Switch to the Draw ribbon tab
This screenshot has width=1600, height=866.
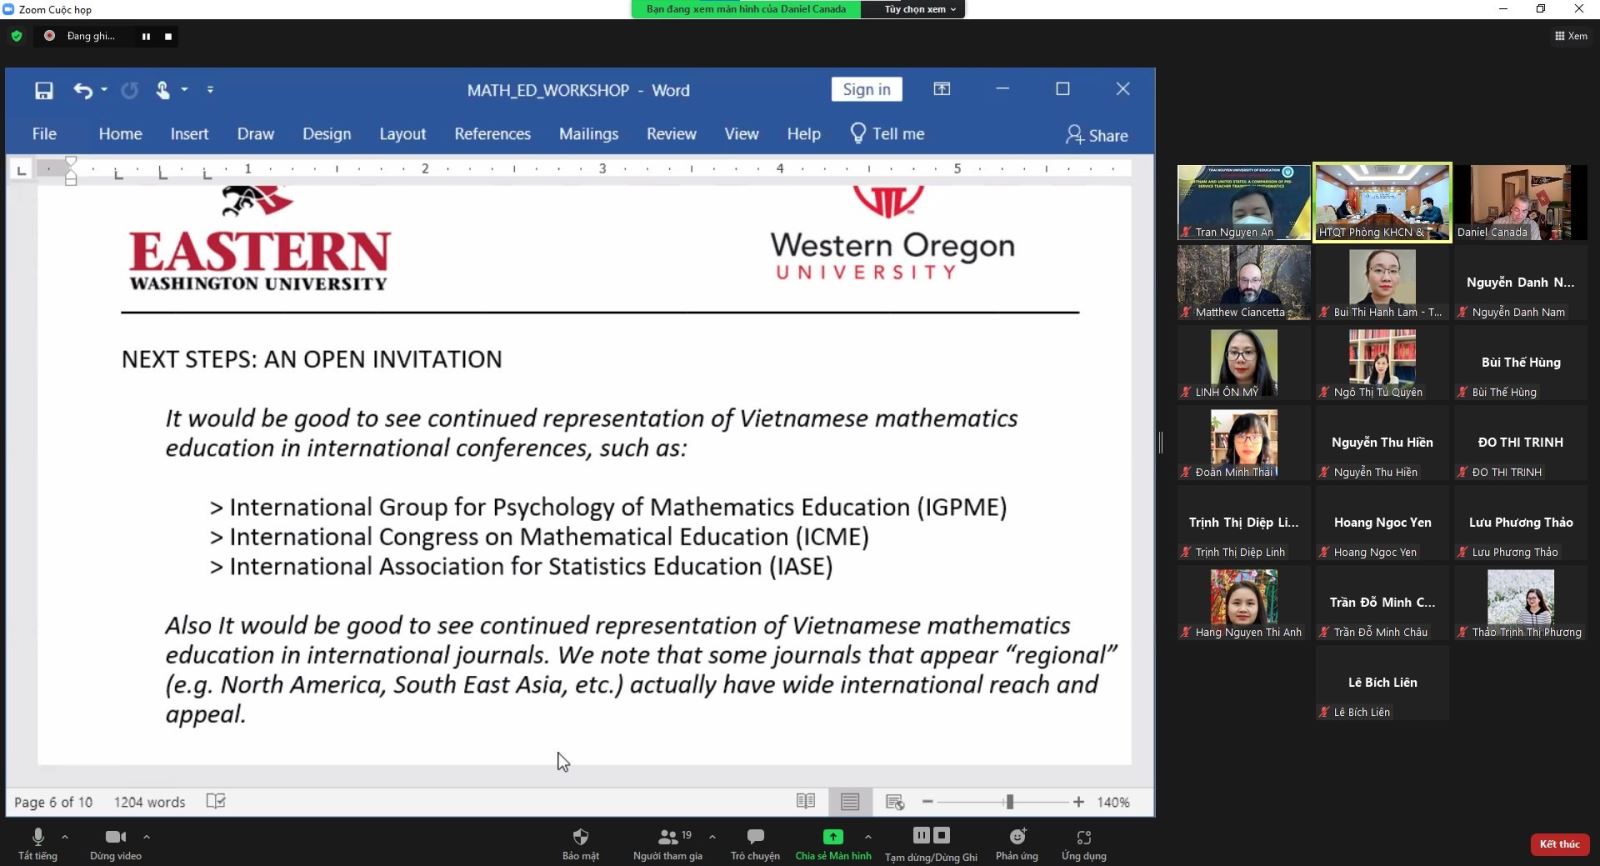[x=255, y=134]
